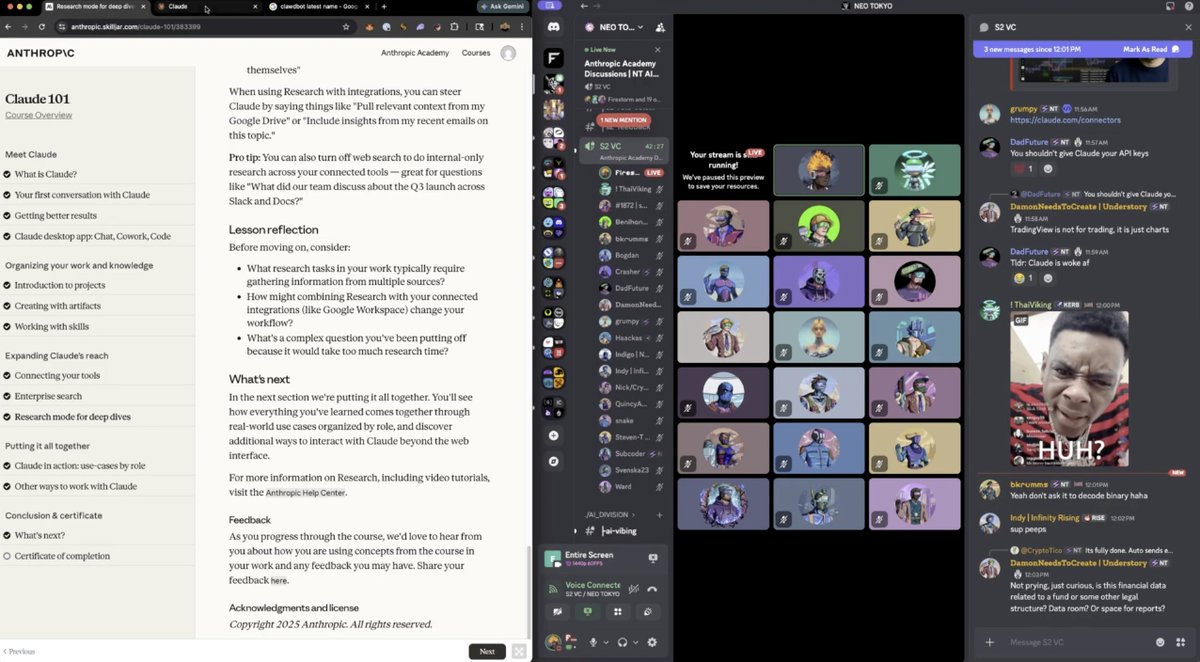Open the apps launcher beside the emoji button
This screenshot has width=1200, height=662.
[x=1181, y=642]
